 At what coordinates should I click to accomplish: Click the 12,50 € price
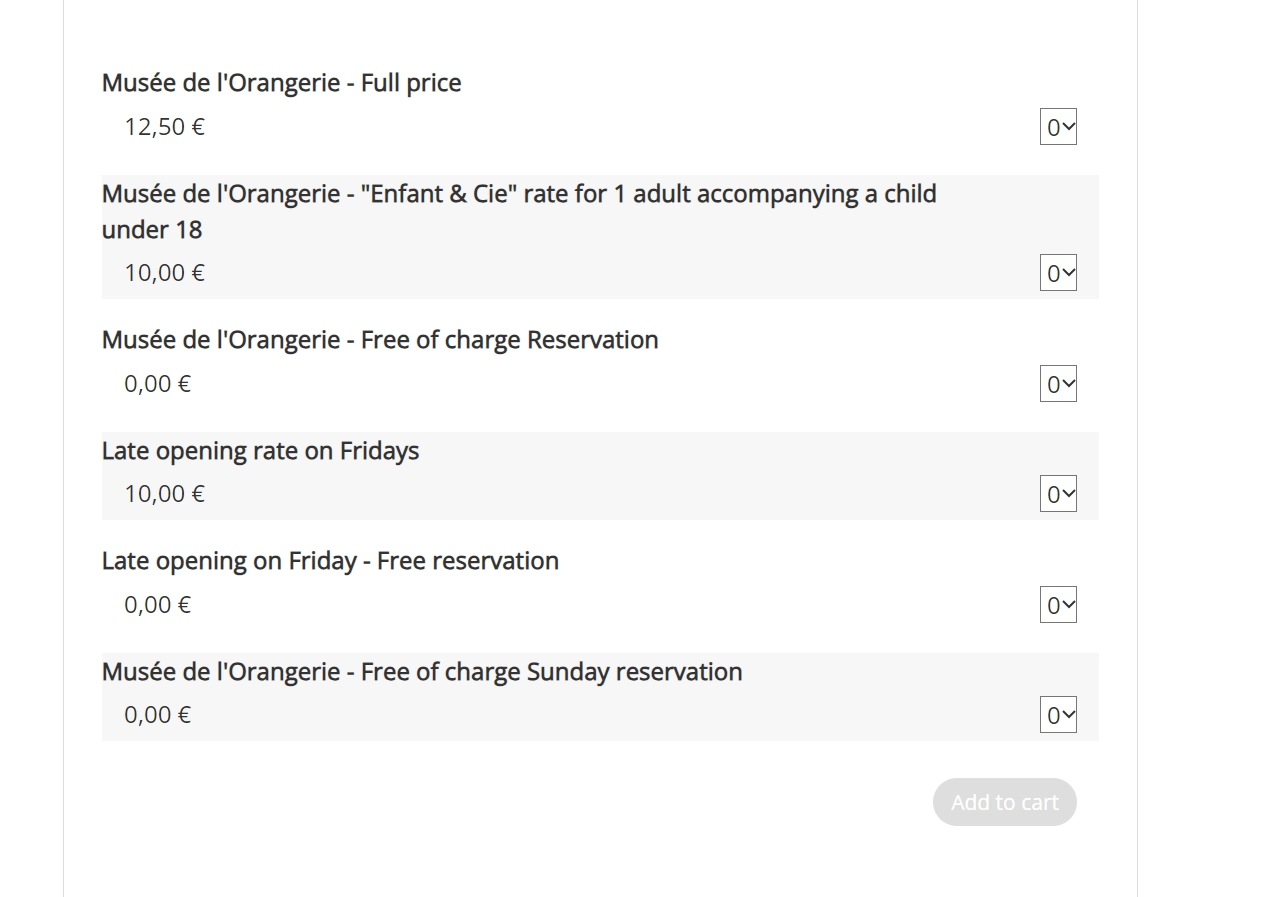click(x=164, y=127)
